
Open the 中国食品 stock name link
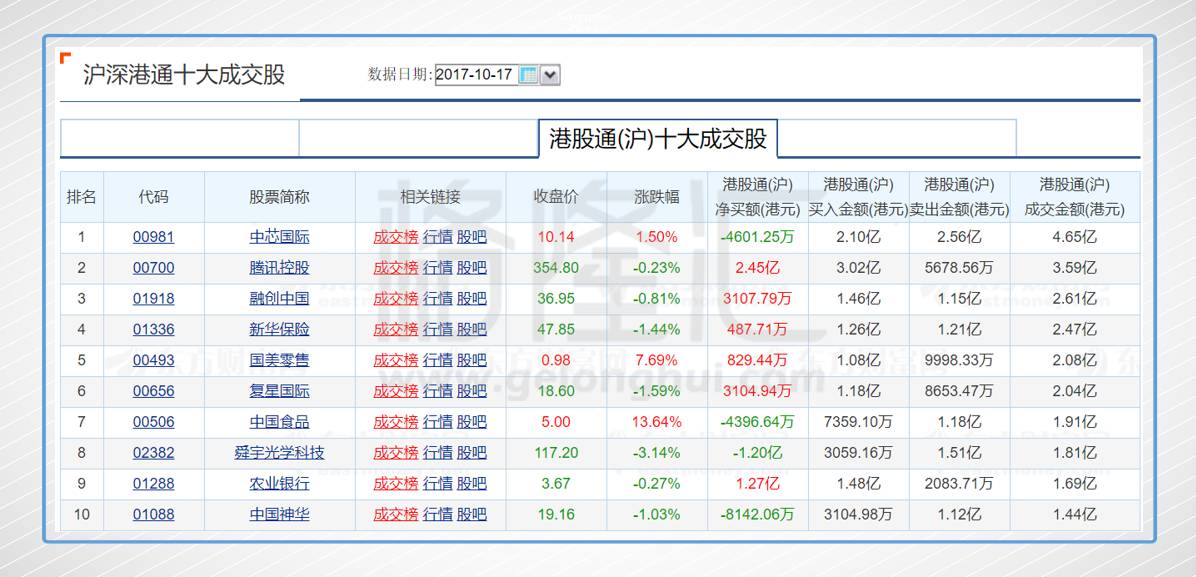pos(279,422)
